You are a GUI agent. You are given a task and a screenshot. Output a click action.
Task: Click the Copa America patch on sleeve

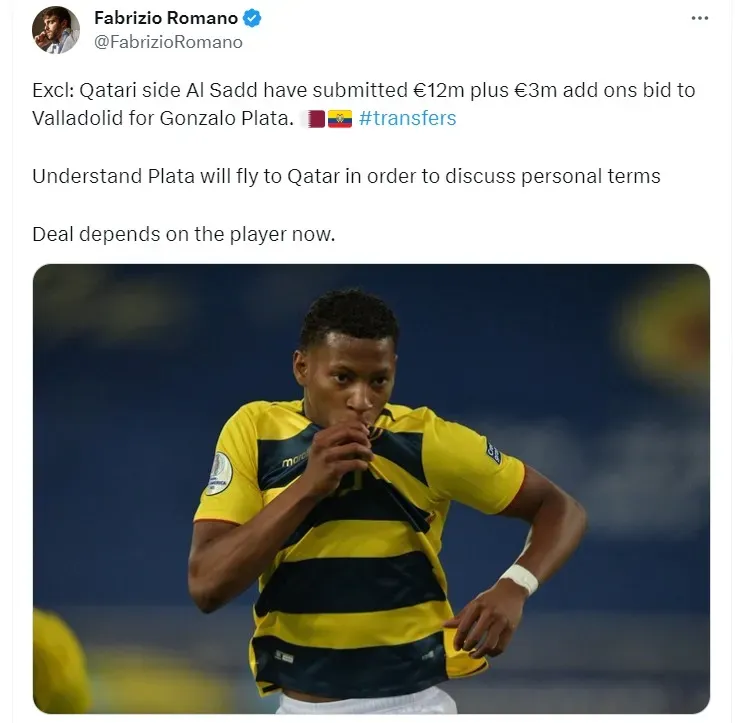tap(219, 473)
